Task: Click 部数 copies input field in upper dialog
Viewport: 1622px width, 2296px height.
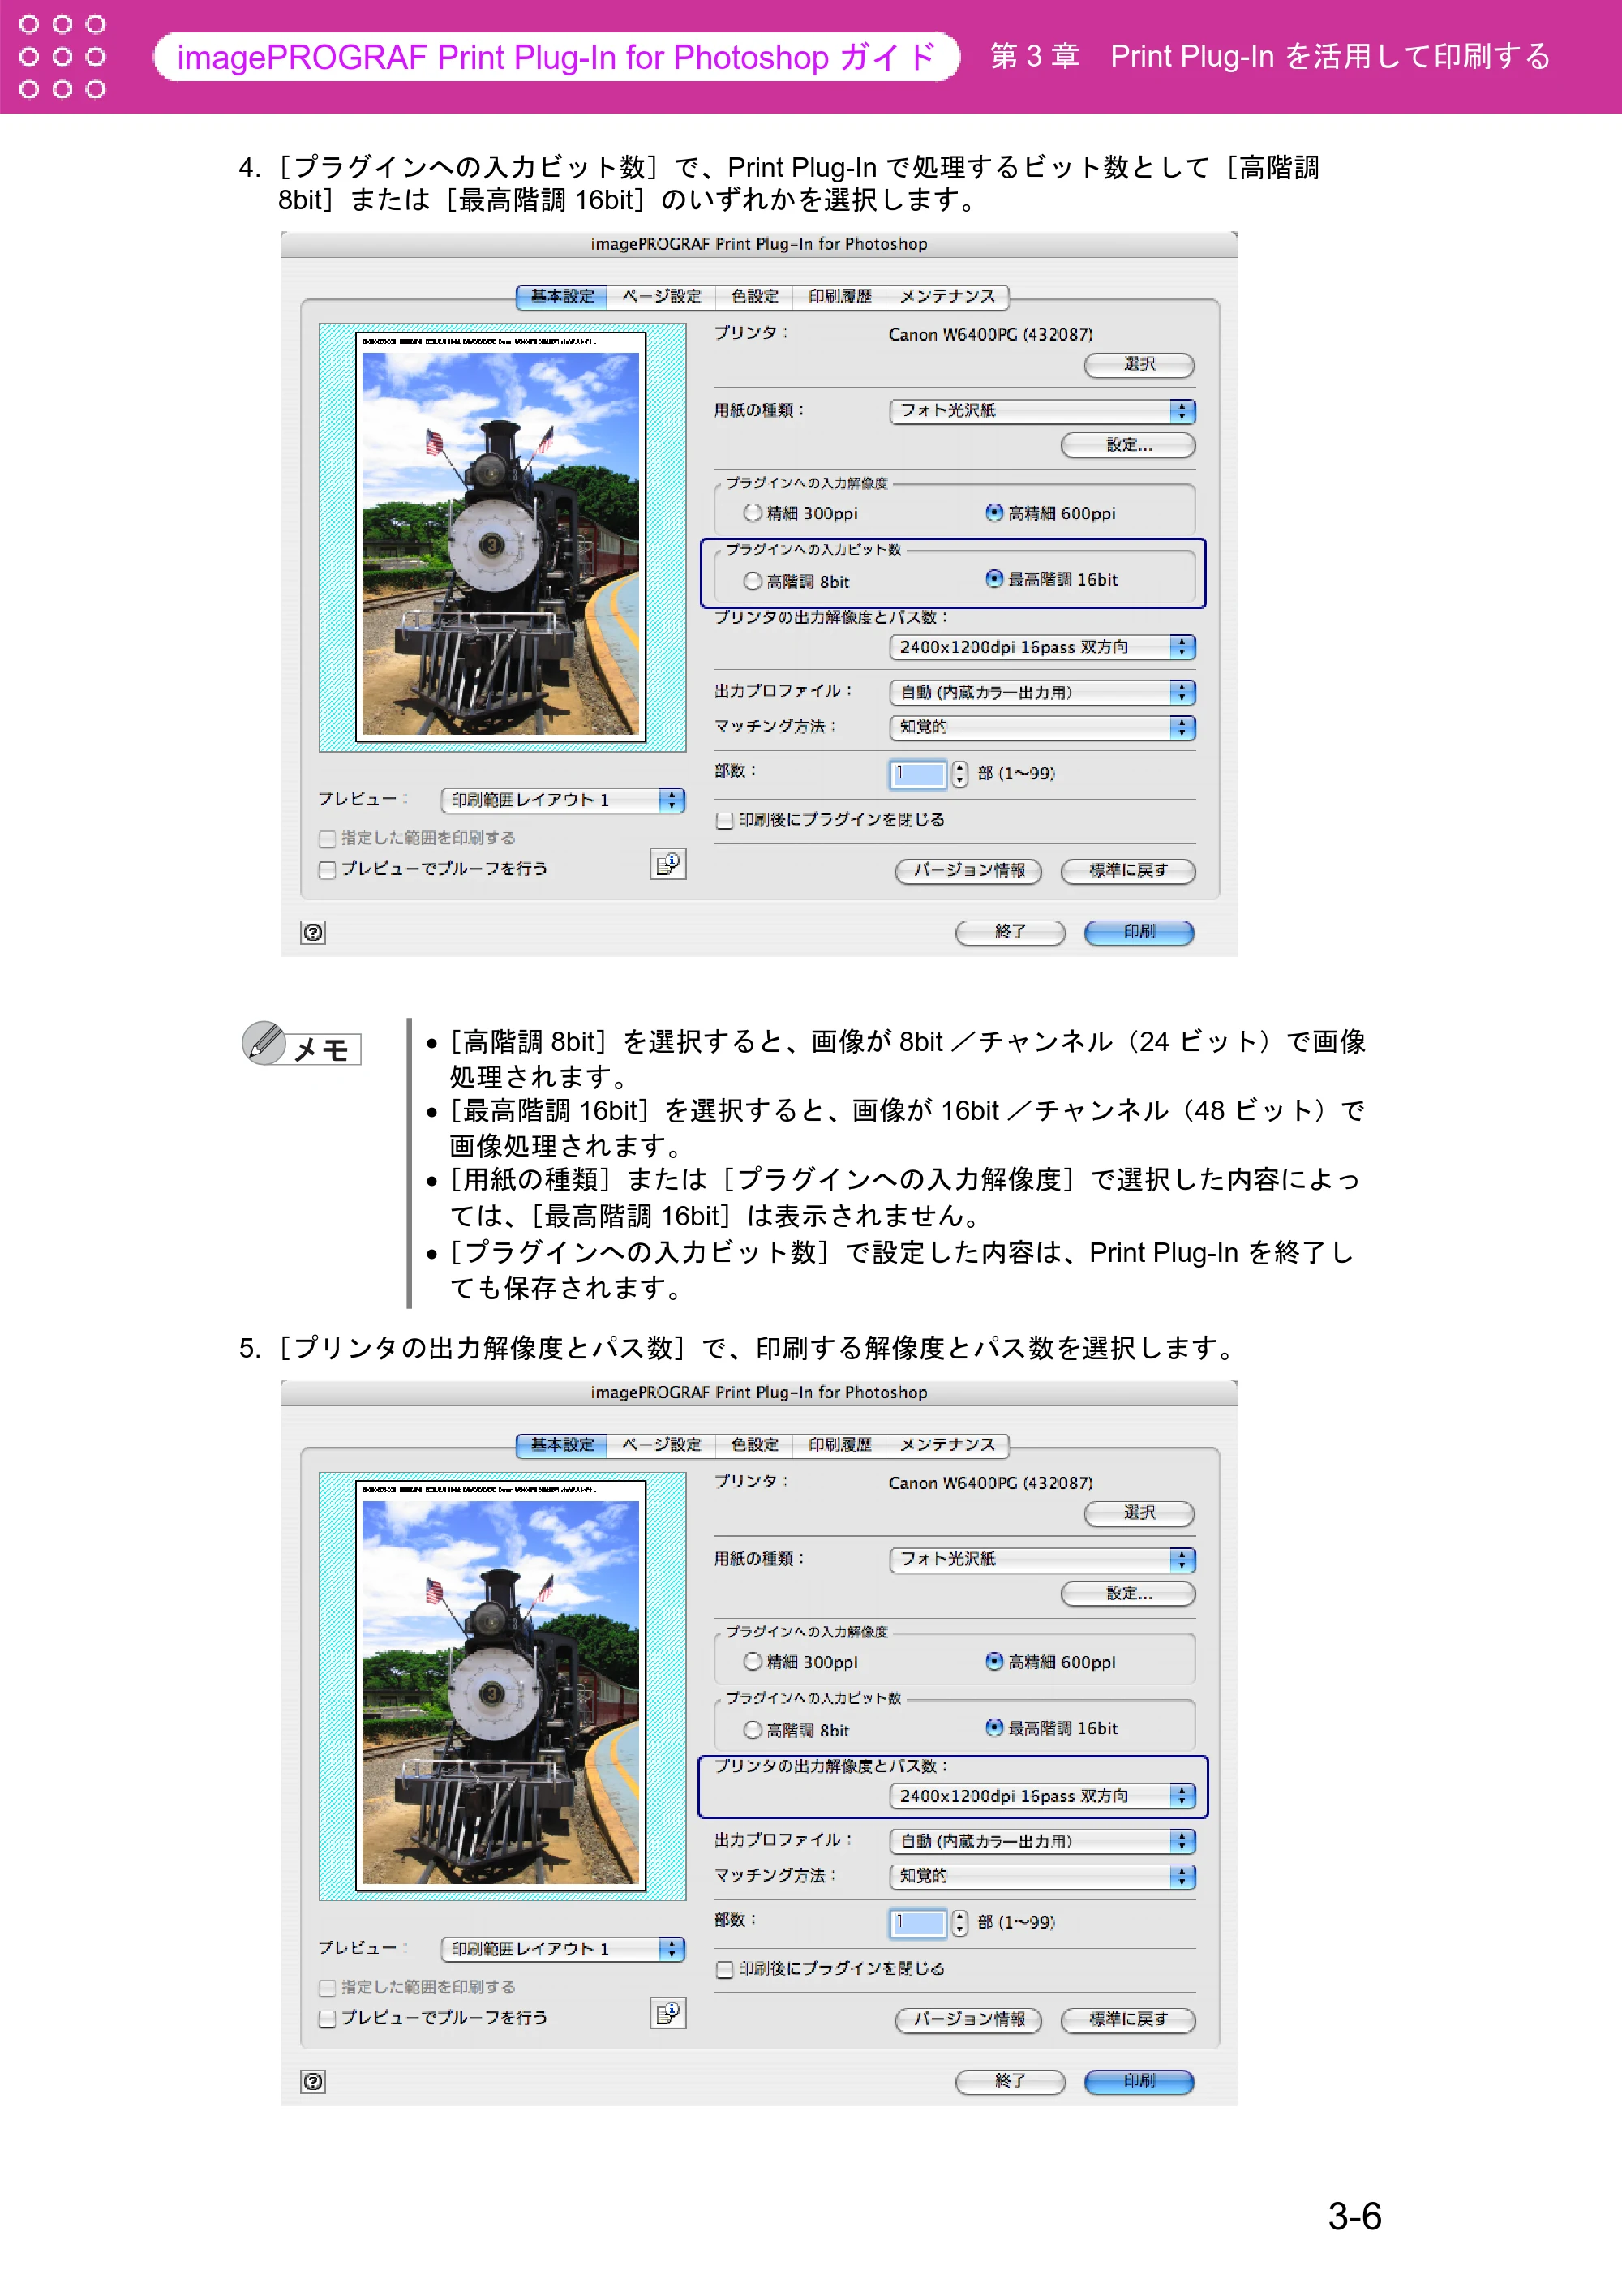Action: pyautogui.click(x=917, y=774)
